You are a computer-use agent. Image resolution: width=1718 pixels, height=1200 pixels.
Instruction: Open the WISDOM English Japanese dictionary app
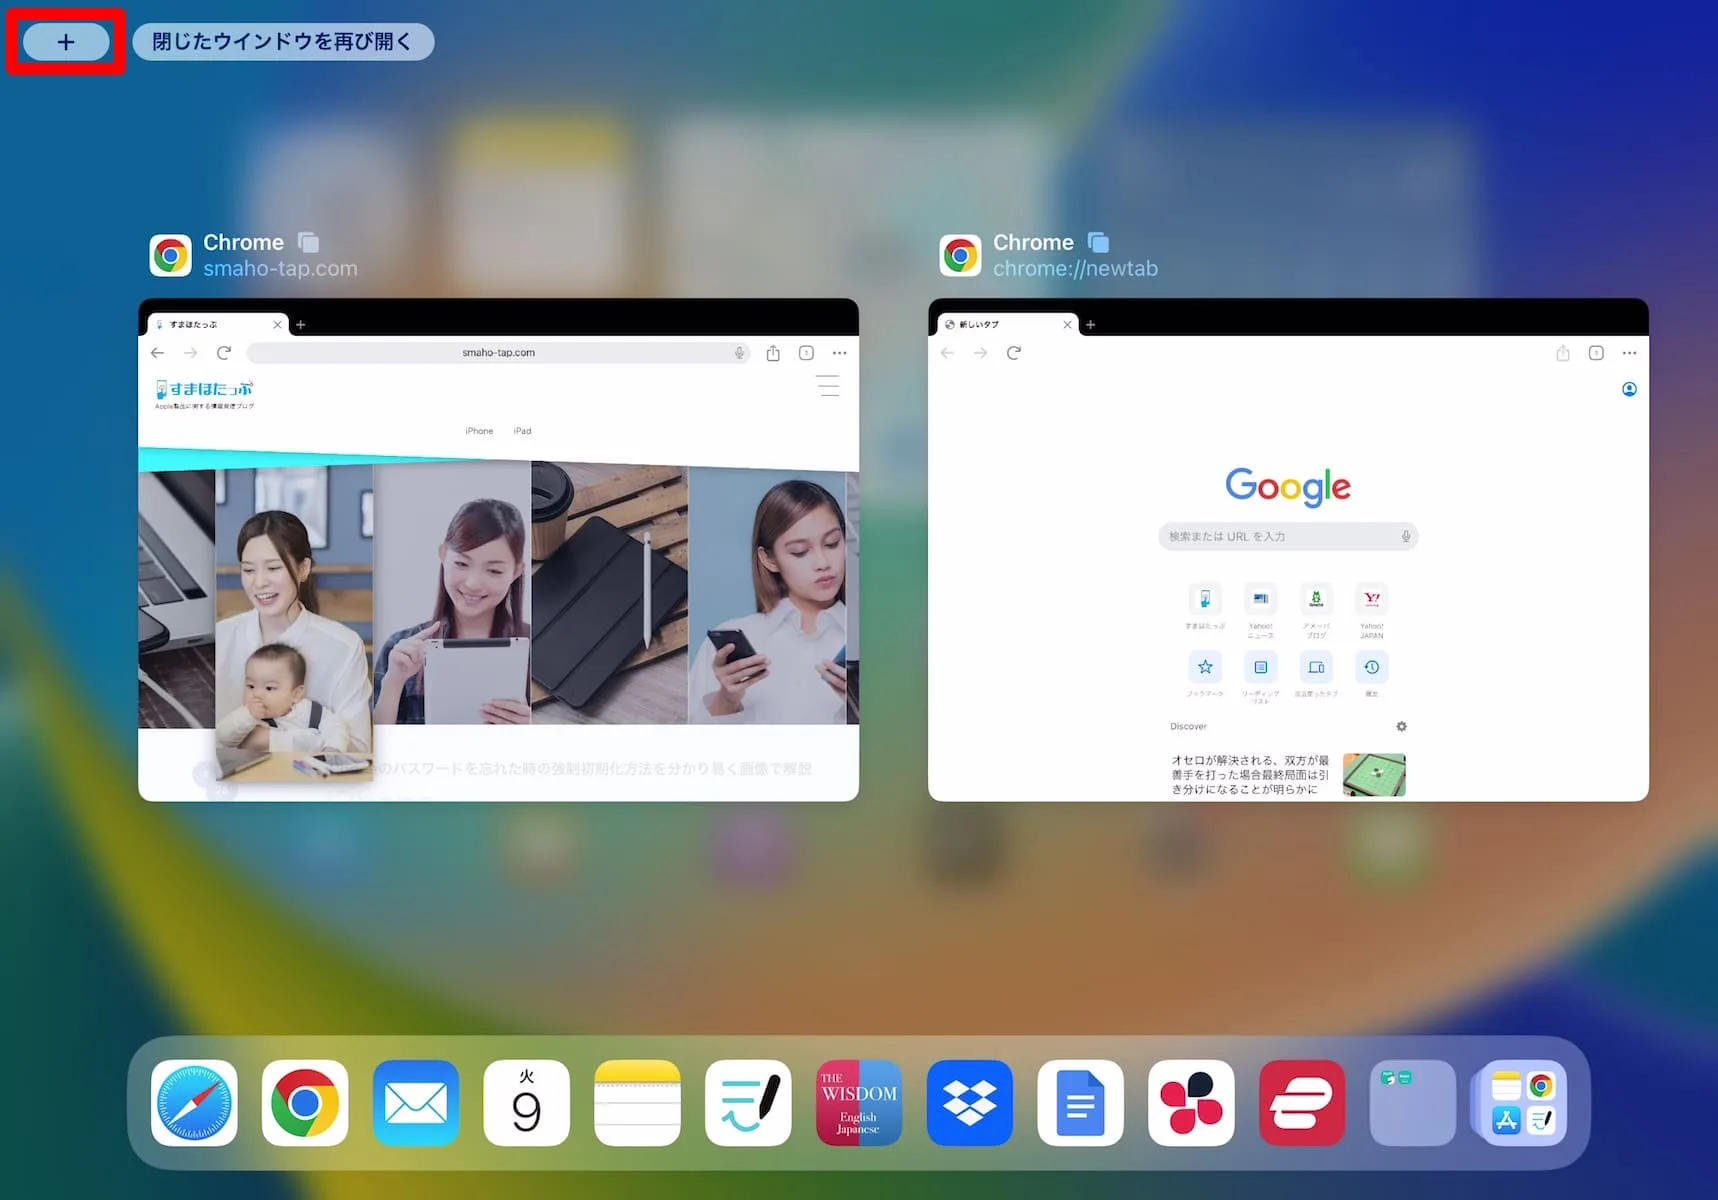click(x=859, y=1103)
